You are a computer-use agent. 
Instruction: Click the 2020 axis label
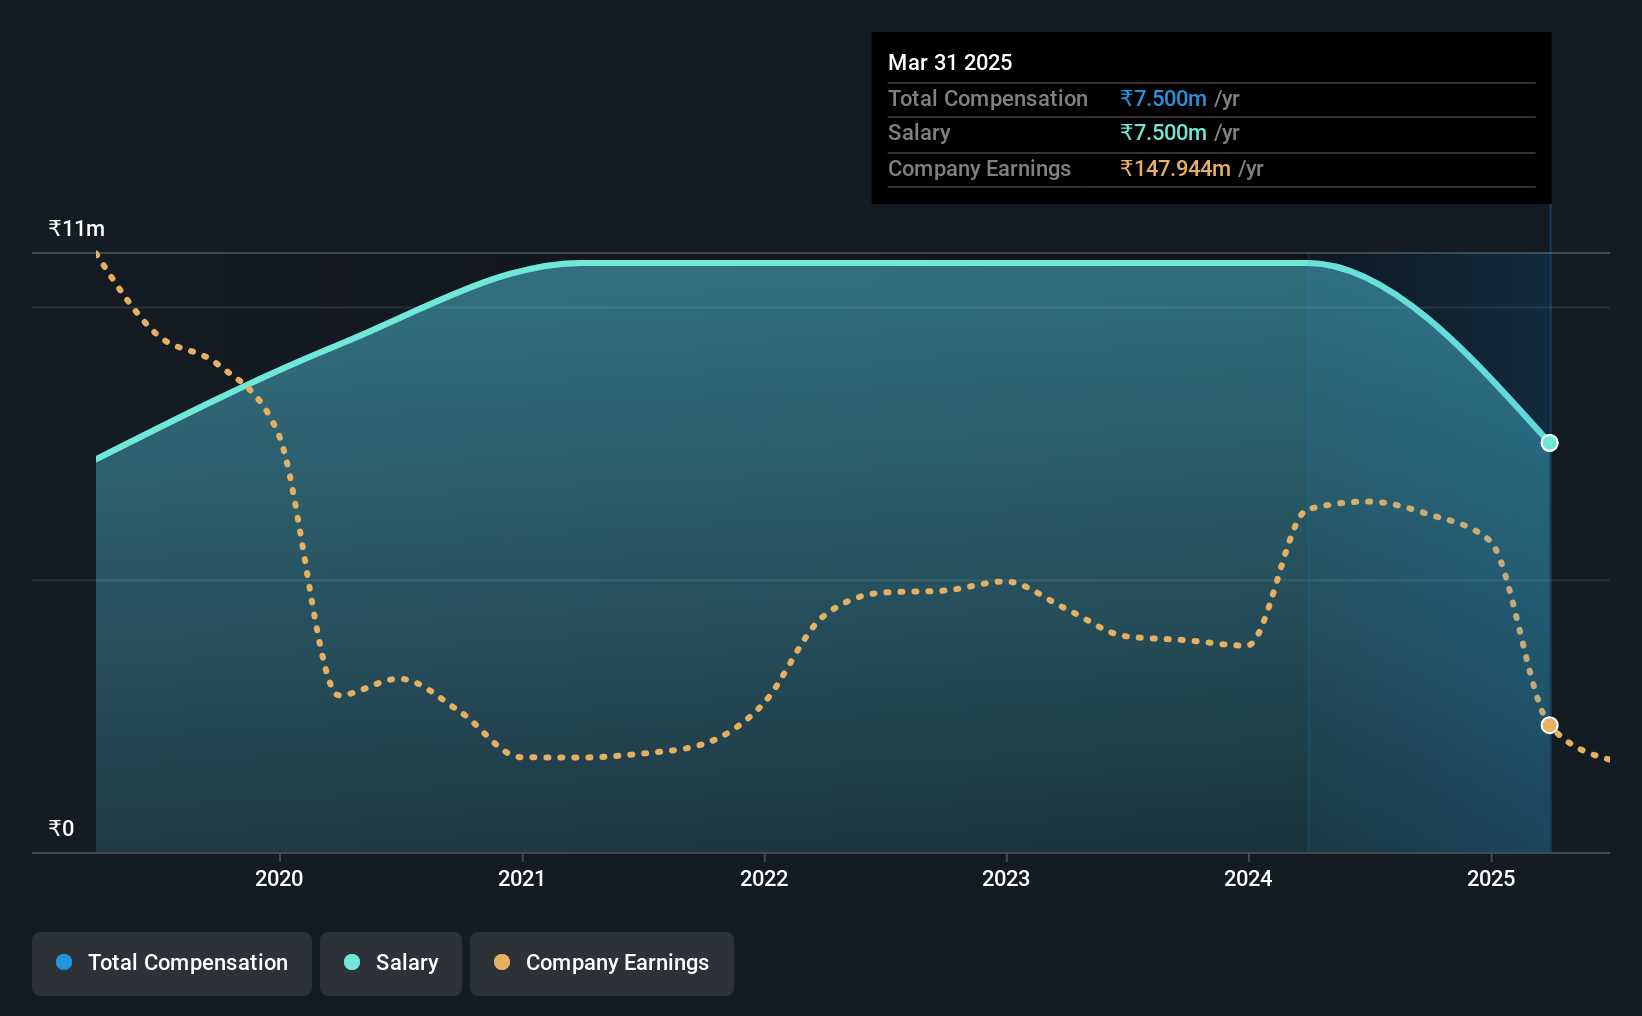point(279,878)
